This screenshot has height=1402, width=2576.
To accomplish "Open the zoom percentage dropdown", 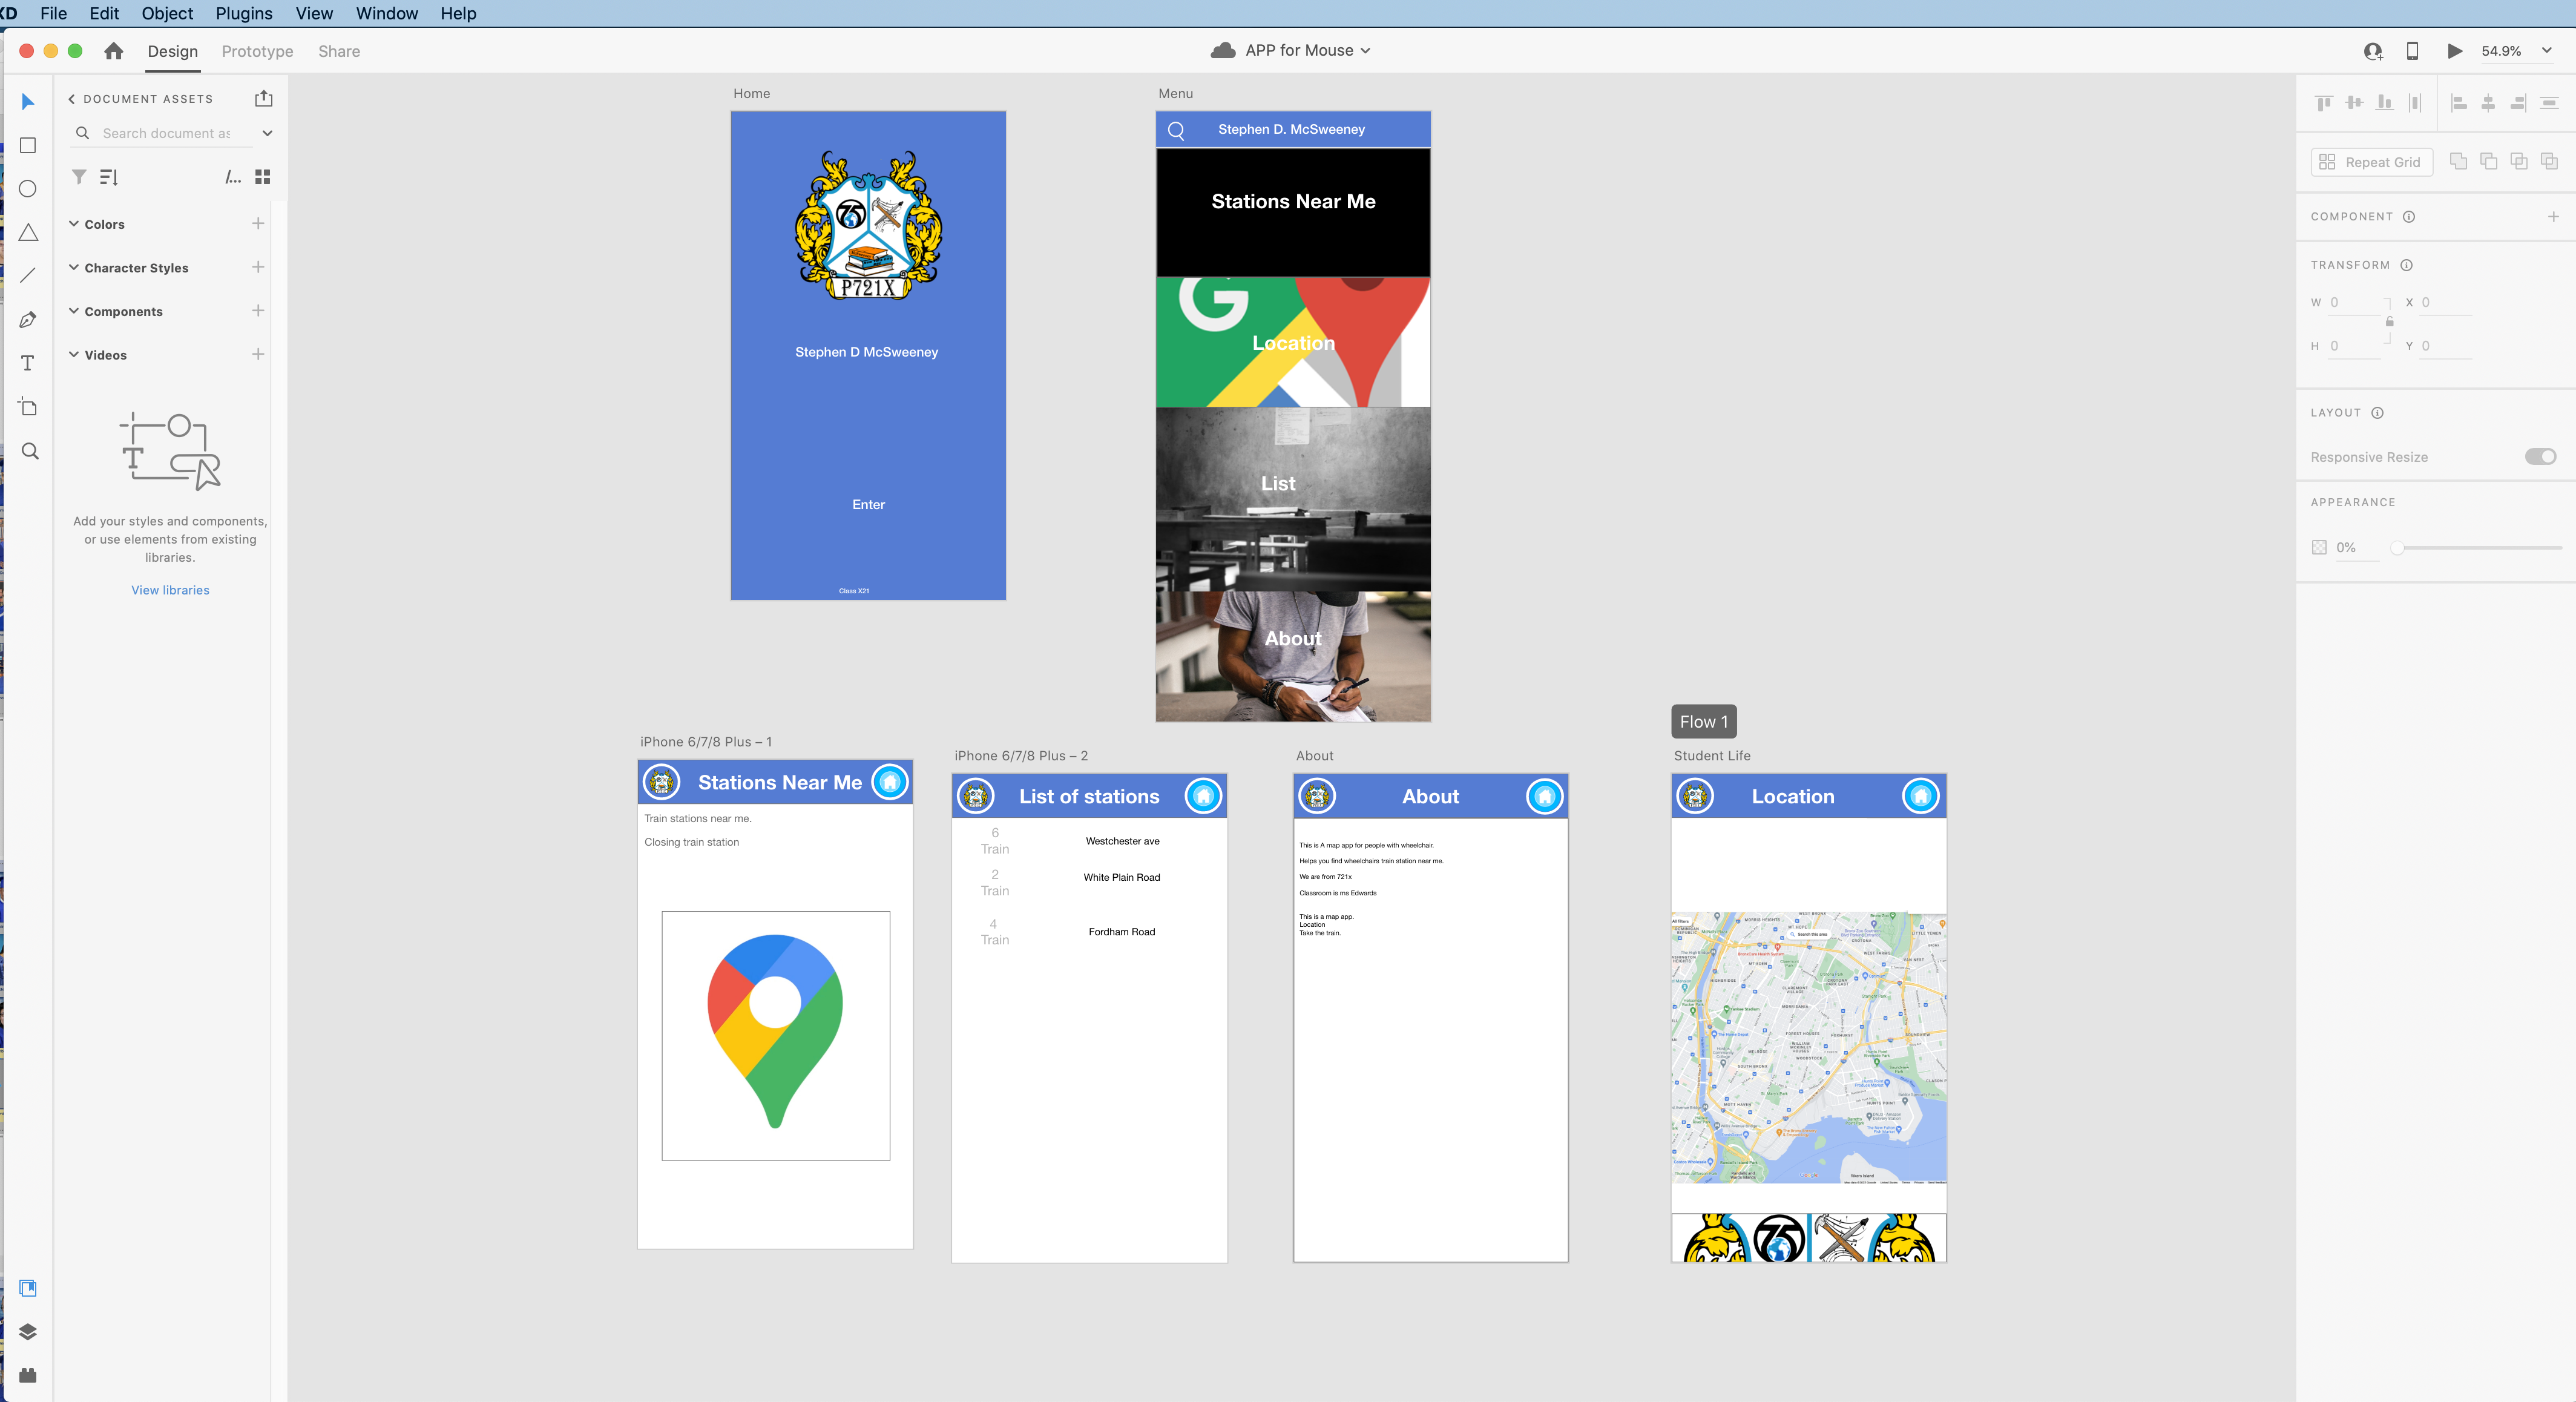I will click(2547, 51).
